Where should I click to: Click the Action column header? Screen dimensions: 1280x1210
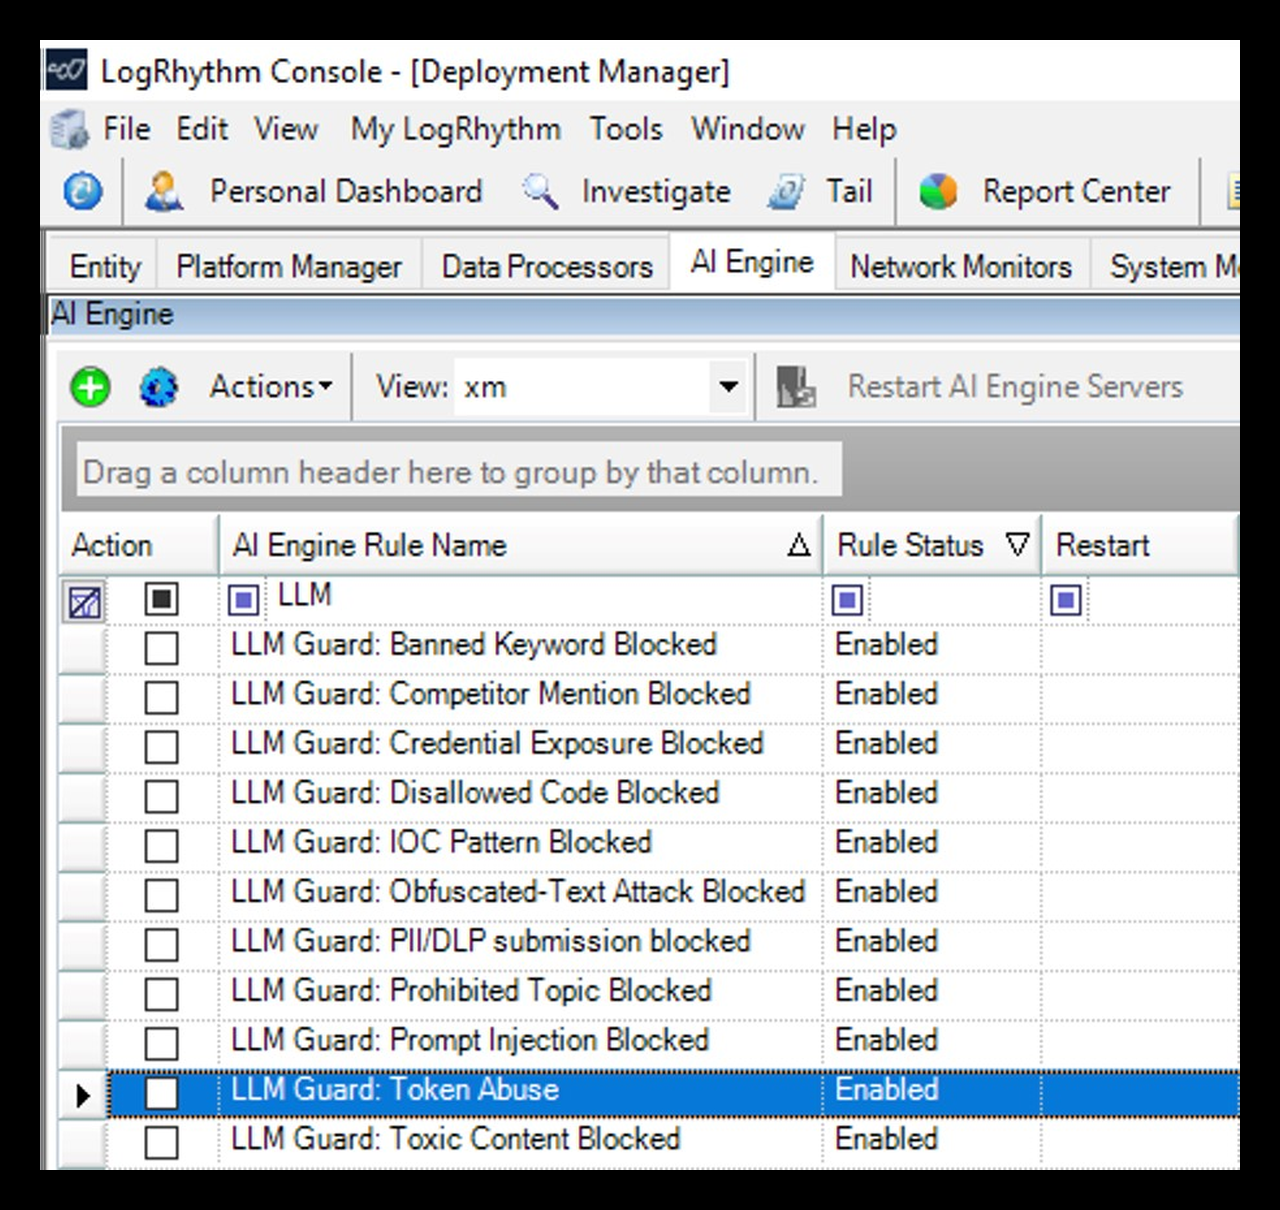pyautogui.click(x=139, y=545)
